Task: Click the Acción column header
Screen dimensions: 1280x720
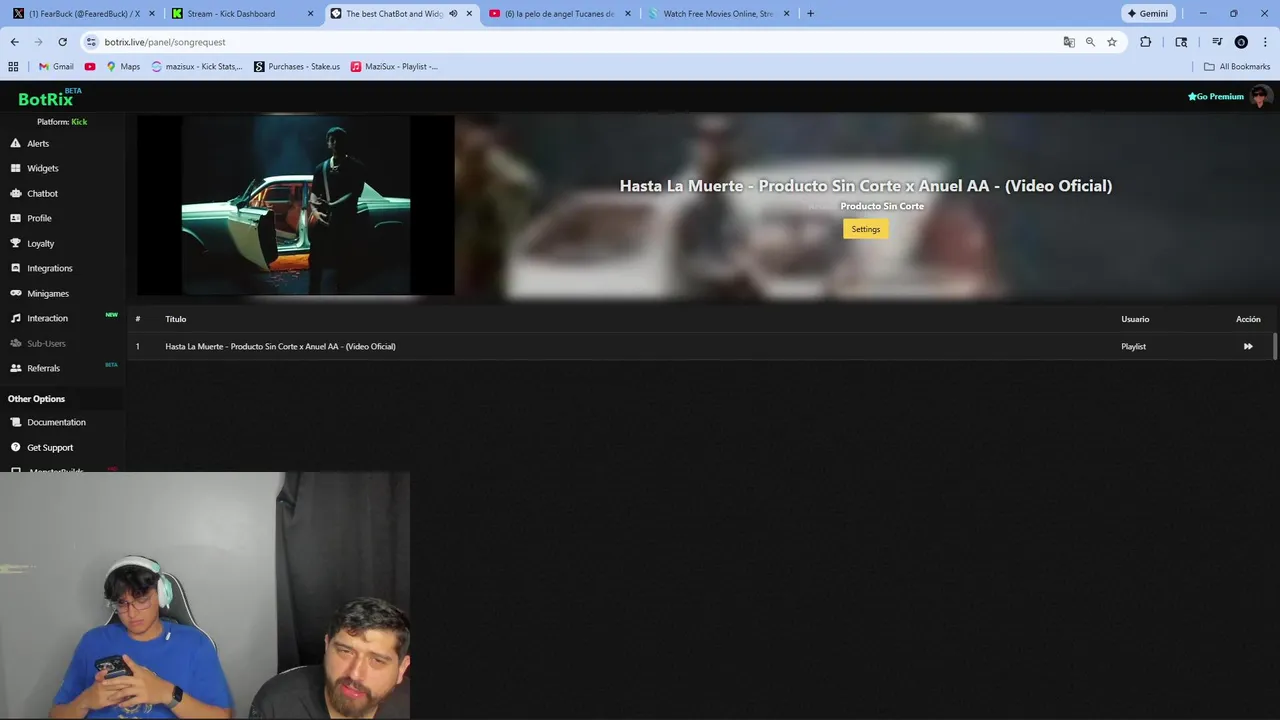Action: (1248, 319)
